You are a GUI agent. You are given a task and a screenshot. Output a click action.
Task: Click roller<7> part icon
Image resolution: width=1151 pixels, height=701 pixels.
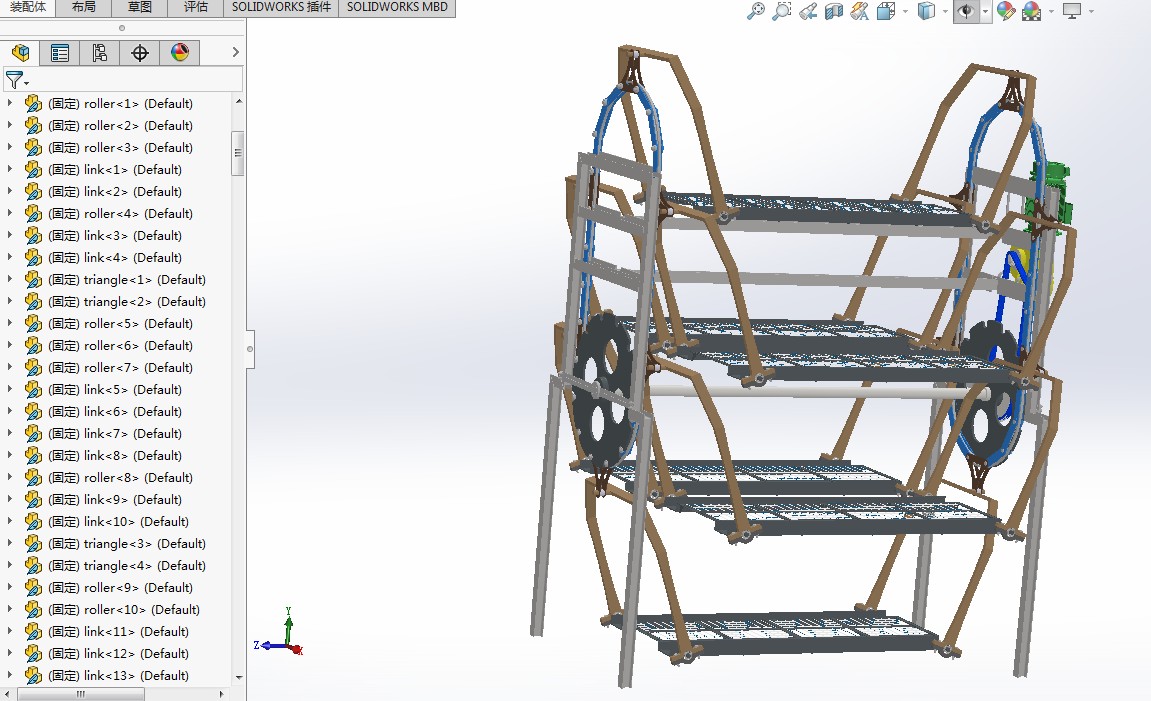click(x=33, y=368)
